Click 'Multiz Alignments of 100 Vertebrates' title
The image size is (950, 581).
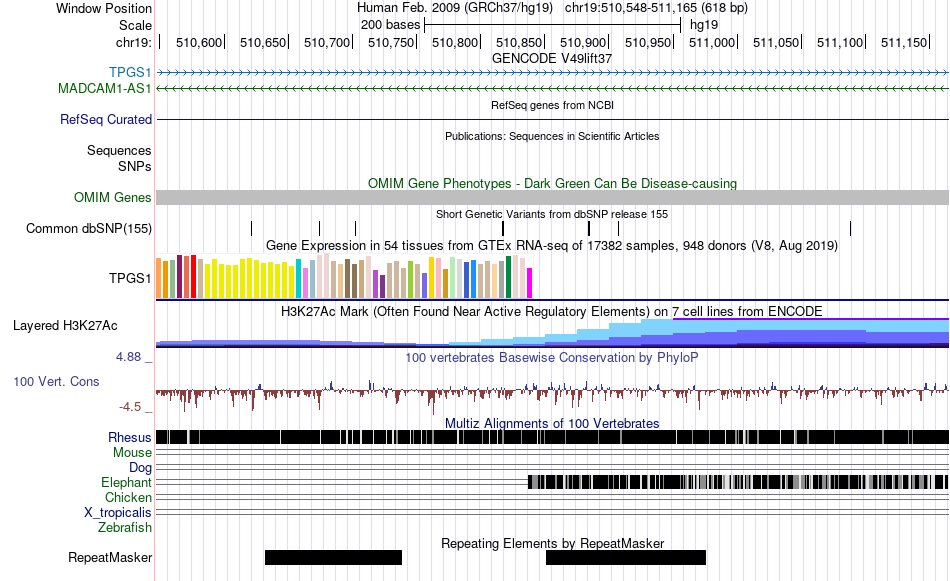[552, 423]
